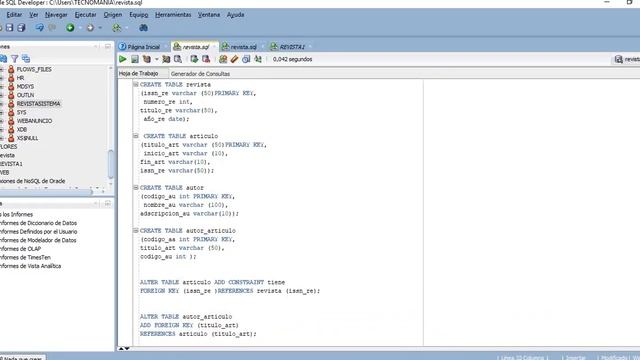Select the OUTLN user in the tree
Screen dimensions: 640x360
(25, 95)
